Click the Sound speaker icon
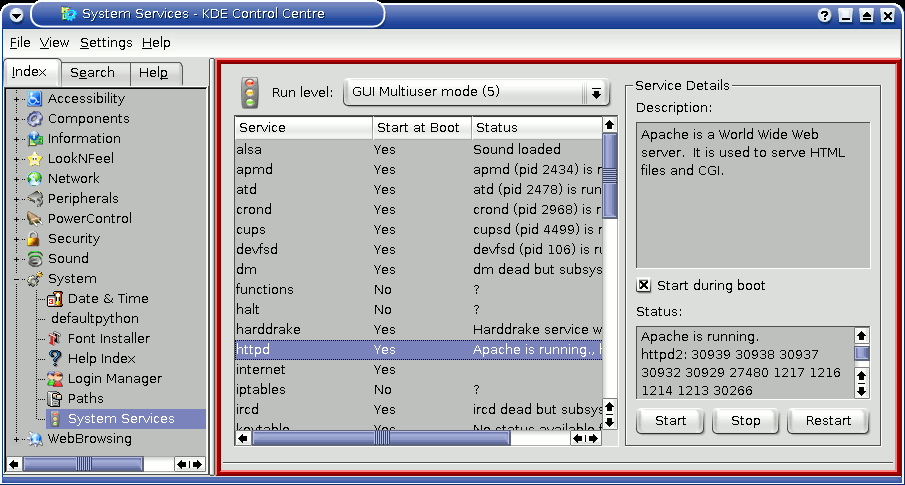This screenshot has height=485, width=905. point(35,259)
